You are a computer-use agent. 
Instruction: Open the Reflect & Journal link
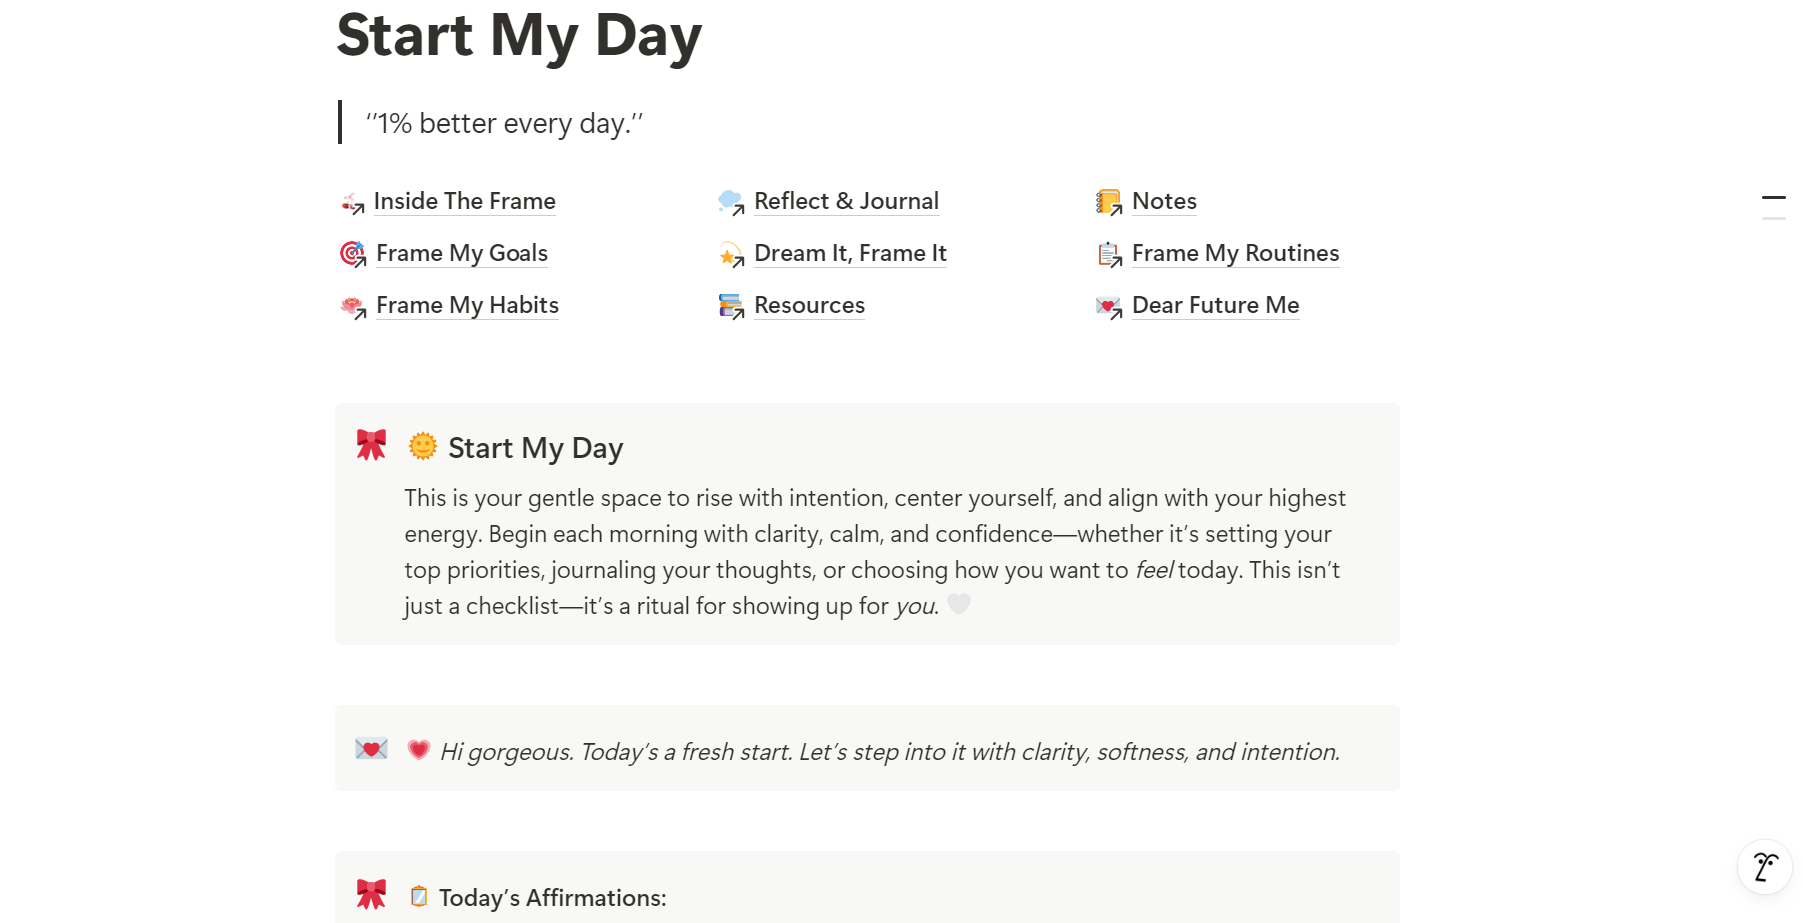(846, 201)
